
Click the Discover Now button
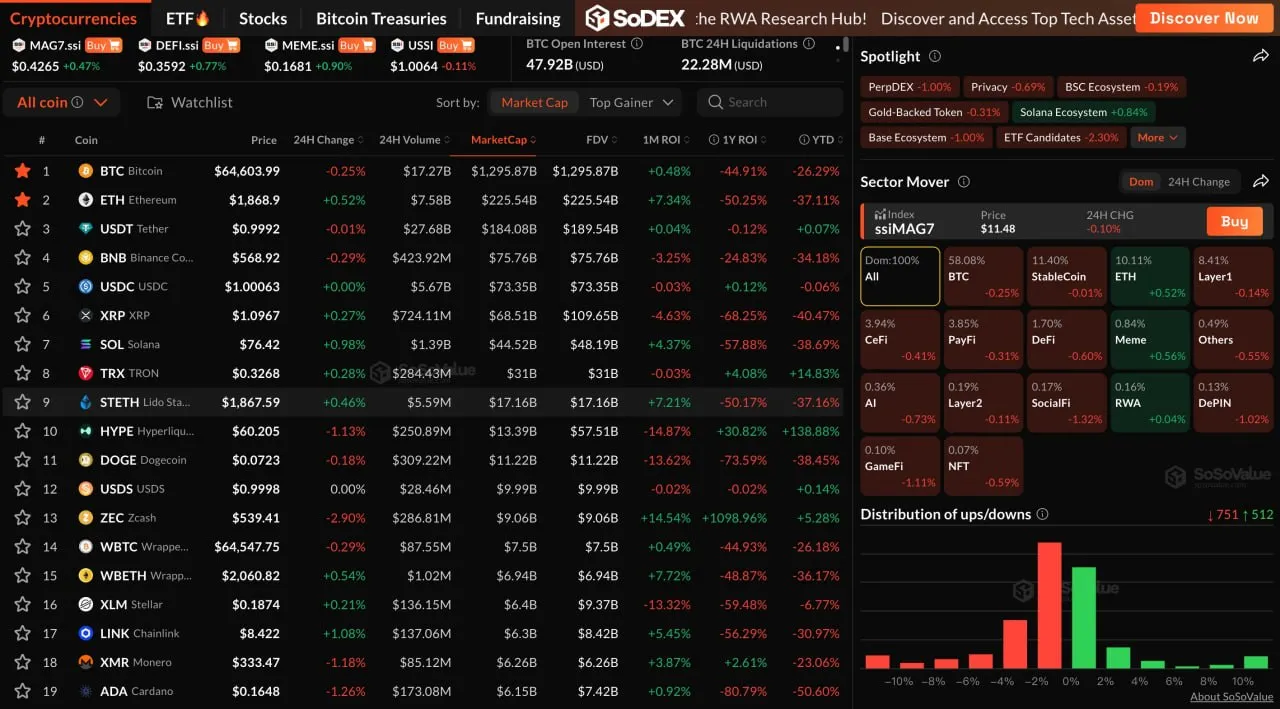1204,18
